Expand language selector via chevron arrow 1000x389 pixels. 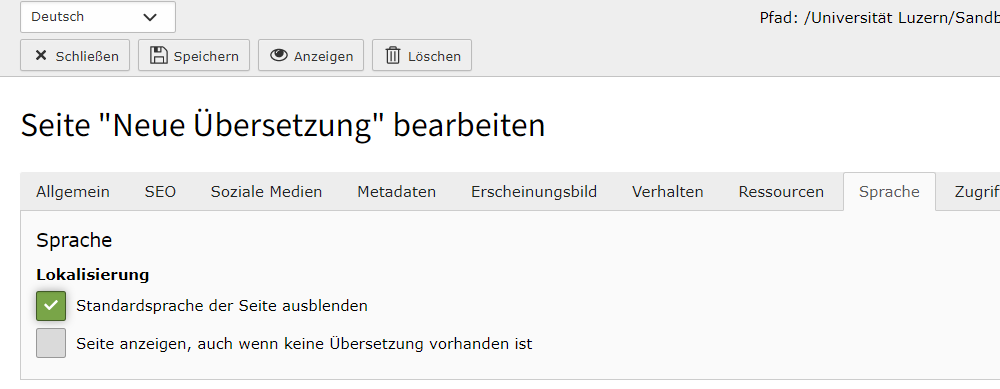pos(150,17)
